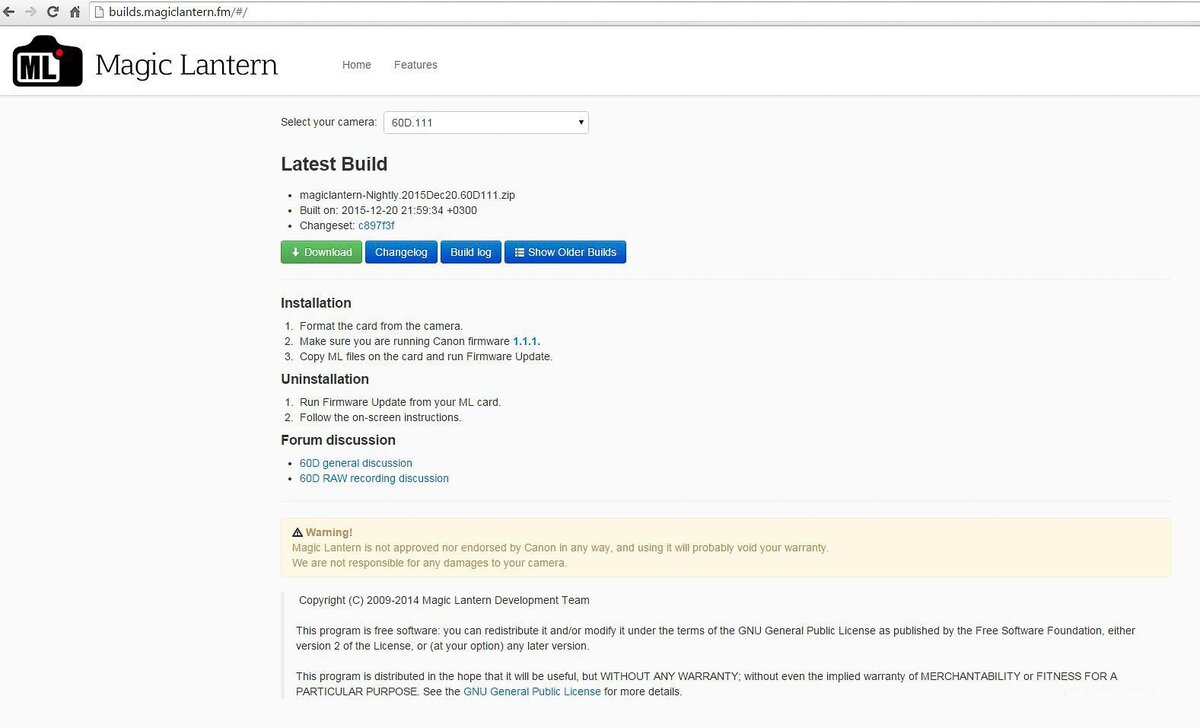Open 60D RAW recording discussion link

(374, 478)
